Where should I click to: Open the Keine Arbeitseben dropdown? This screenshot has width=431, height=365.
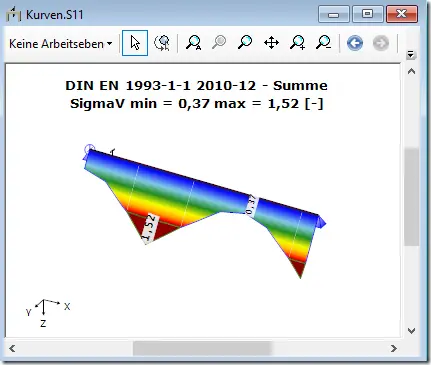pyautogui.click(x=61, y=44)
